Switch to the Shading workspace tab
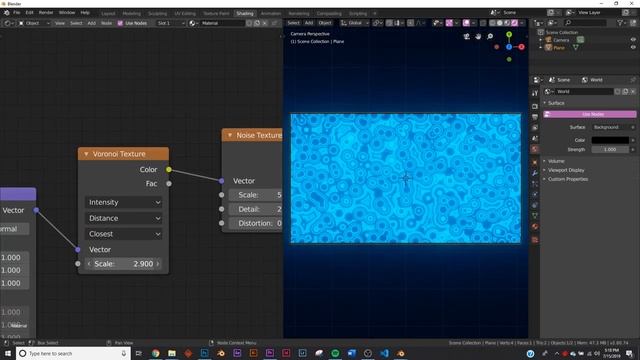Image resolution: width=640 pixels, height=360 pixels. [x=244, y=13]
